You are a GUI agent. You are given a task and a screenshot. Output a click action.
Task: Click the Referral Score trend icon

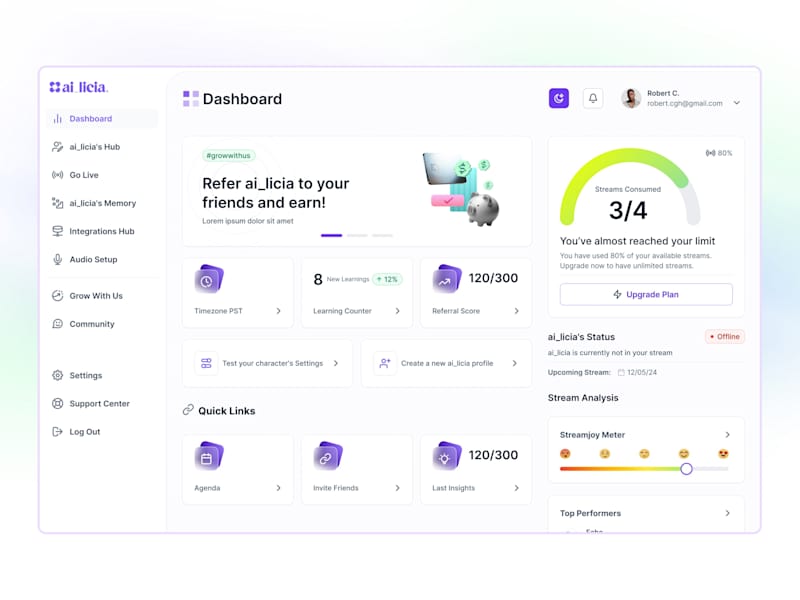click(446, 279)
